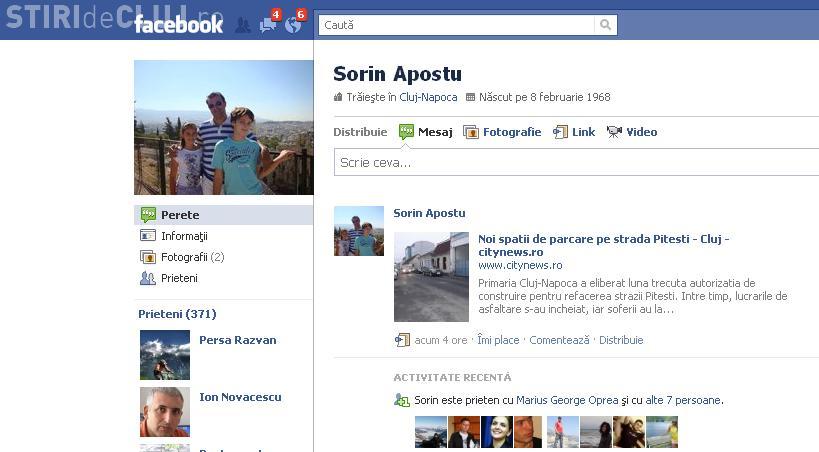
Task: Open the messages notification icon
Action: pyautogui.click(x=268, y=25)
